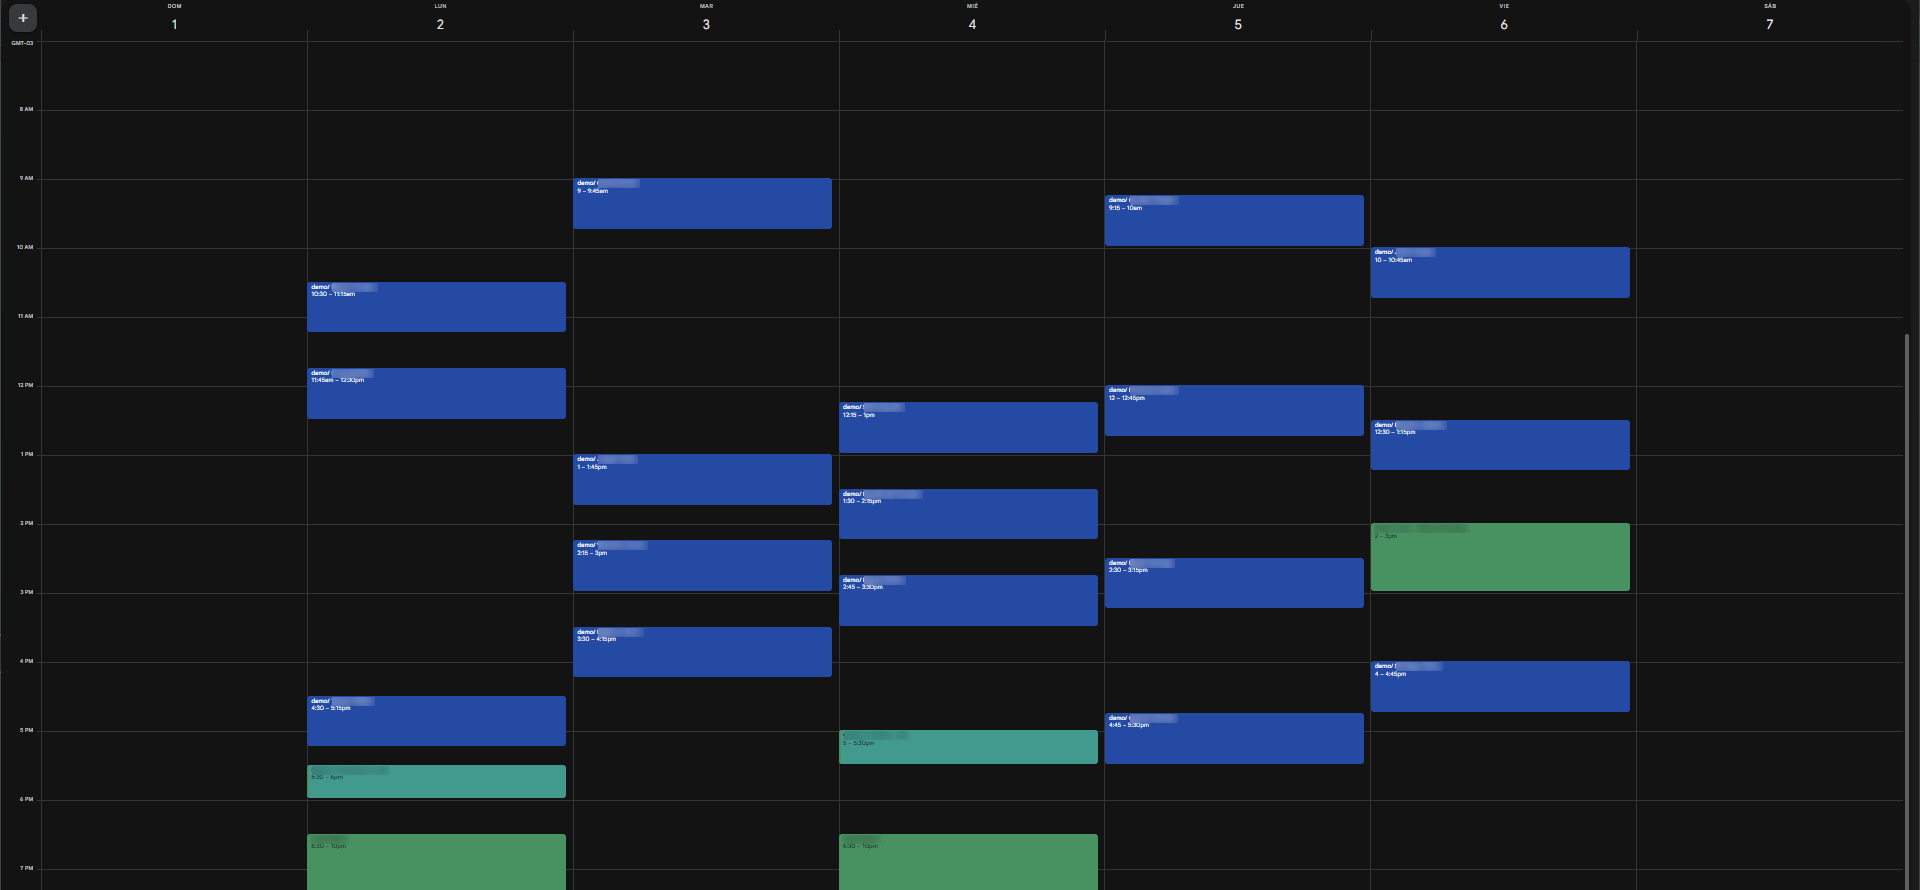1920x890 pixels.
Task: Open Wednesday teal event 5 – 5:30pm
Action: pos(968,747)
